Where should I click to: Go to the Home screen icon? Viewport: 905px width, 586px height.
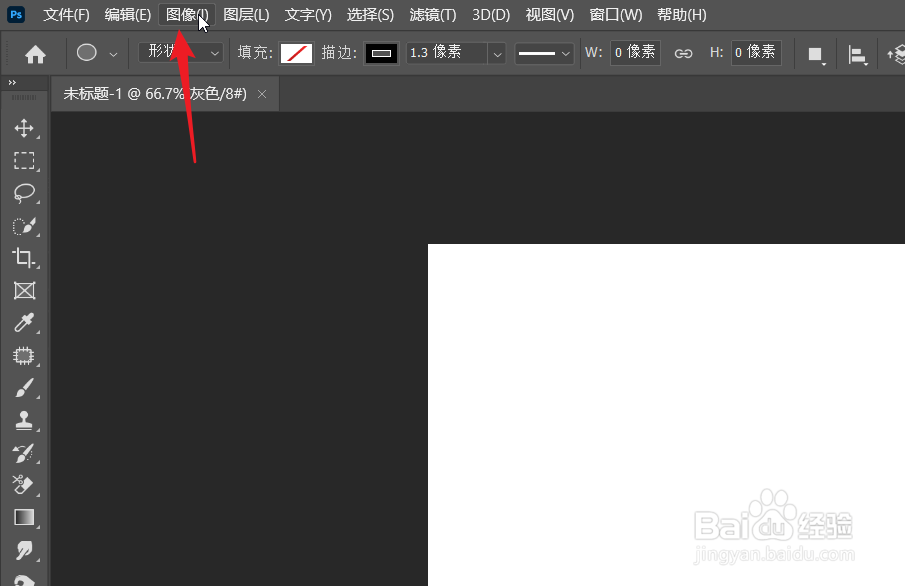coord(35,54)
